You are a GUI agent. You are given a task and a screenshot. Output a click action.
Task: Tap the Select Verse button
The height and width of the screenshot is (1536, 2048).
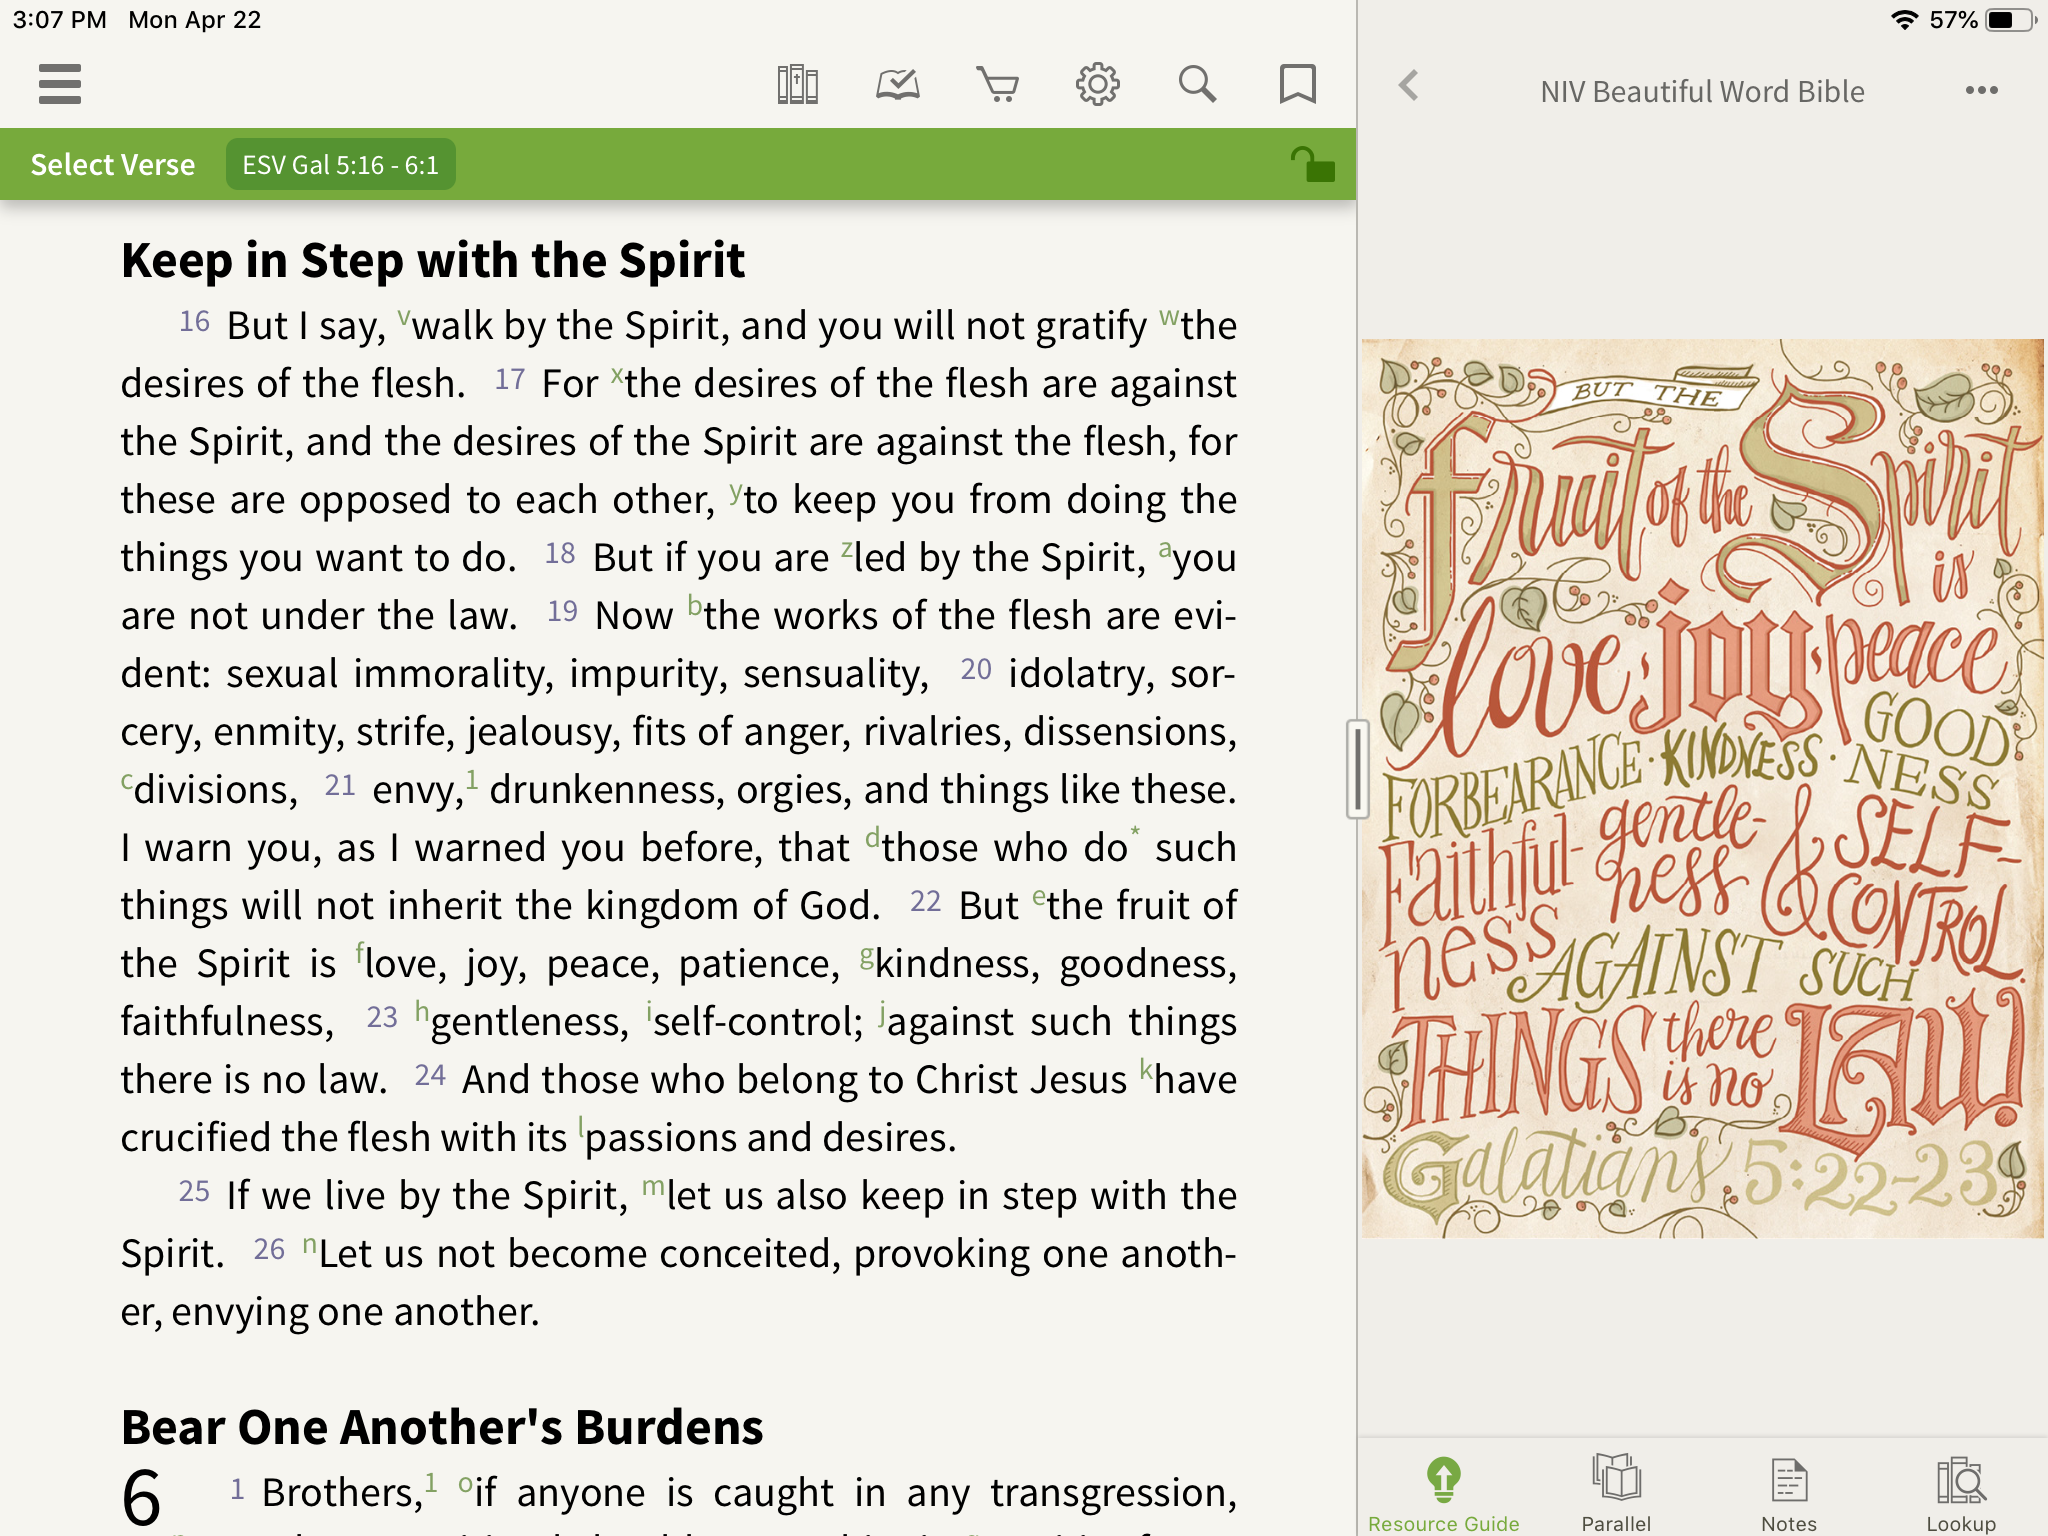point(112,164)
